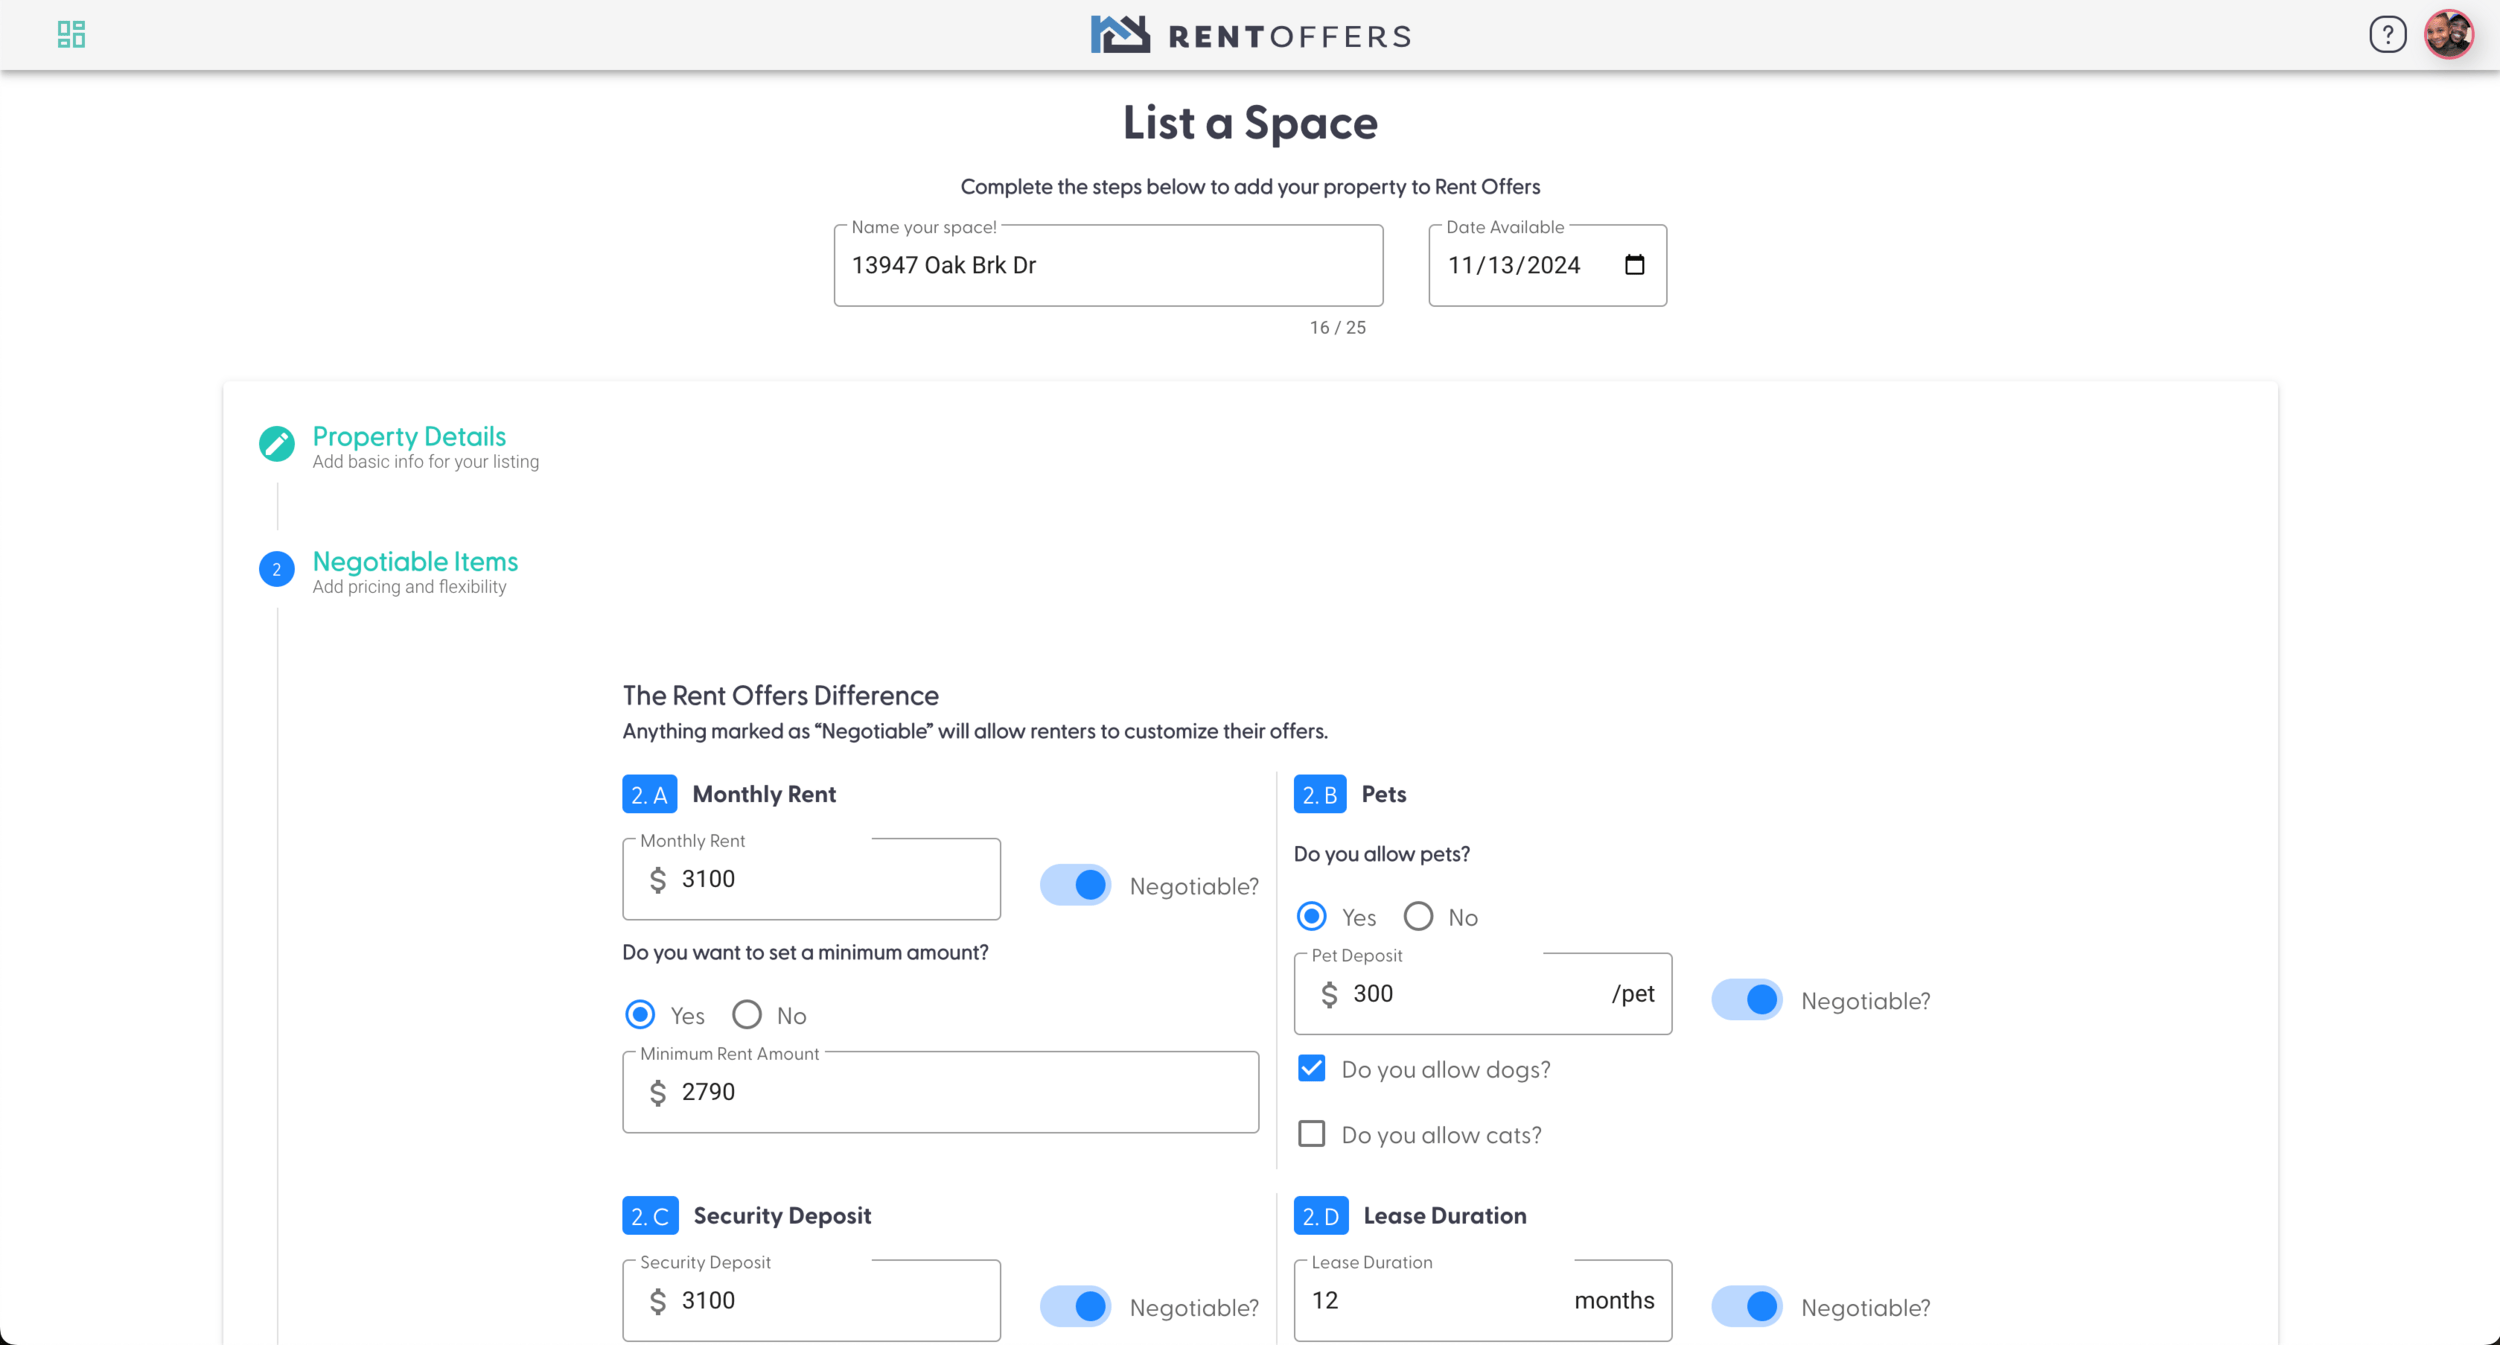Click the RentOffers house logo
This screenshot has width=2500, height=1345.
click(1119, 35)
